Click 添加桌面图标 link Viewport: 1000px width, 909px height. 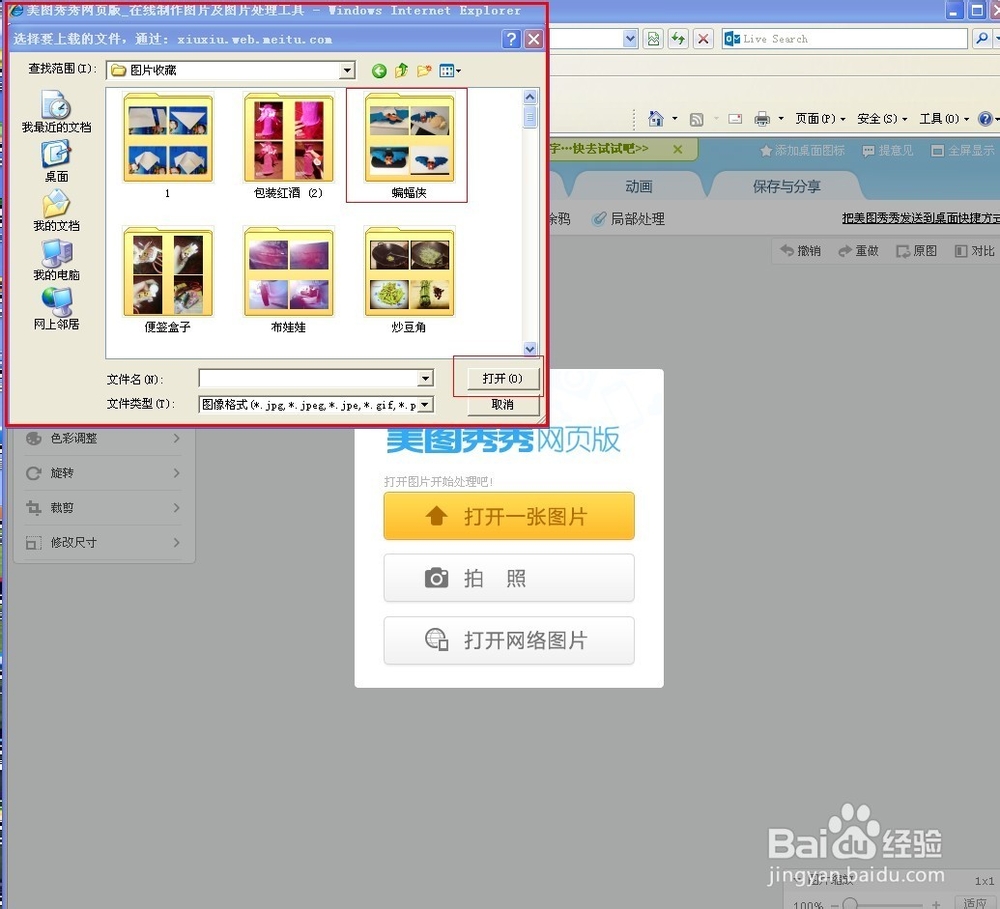click(802, 151)
